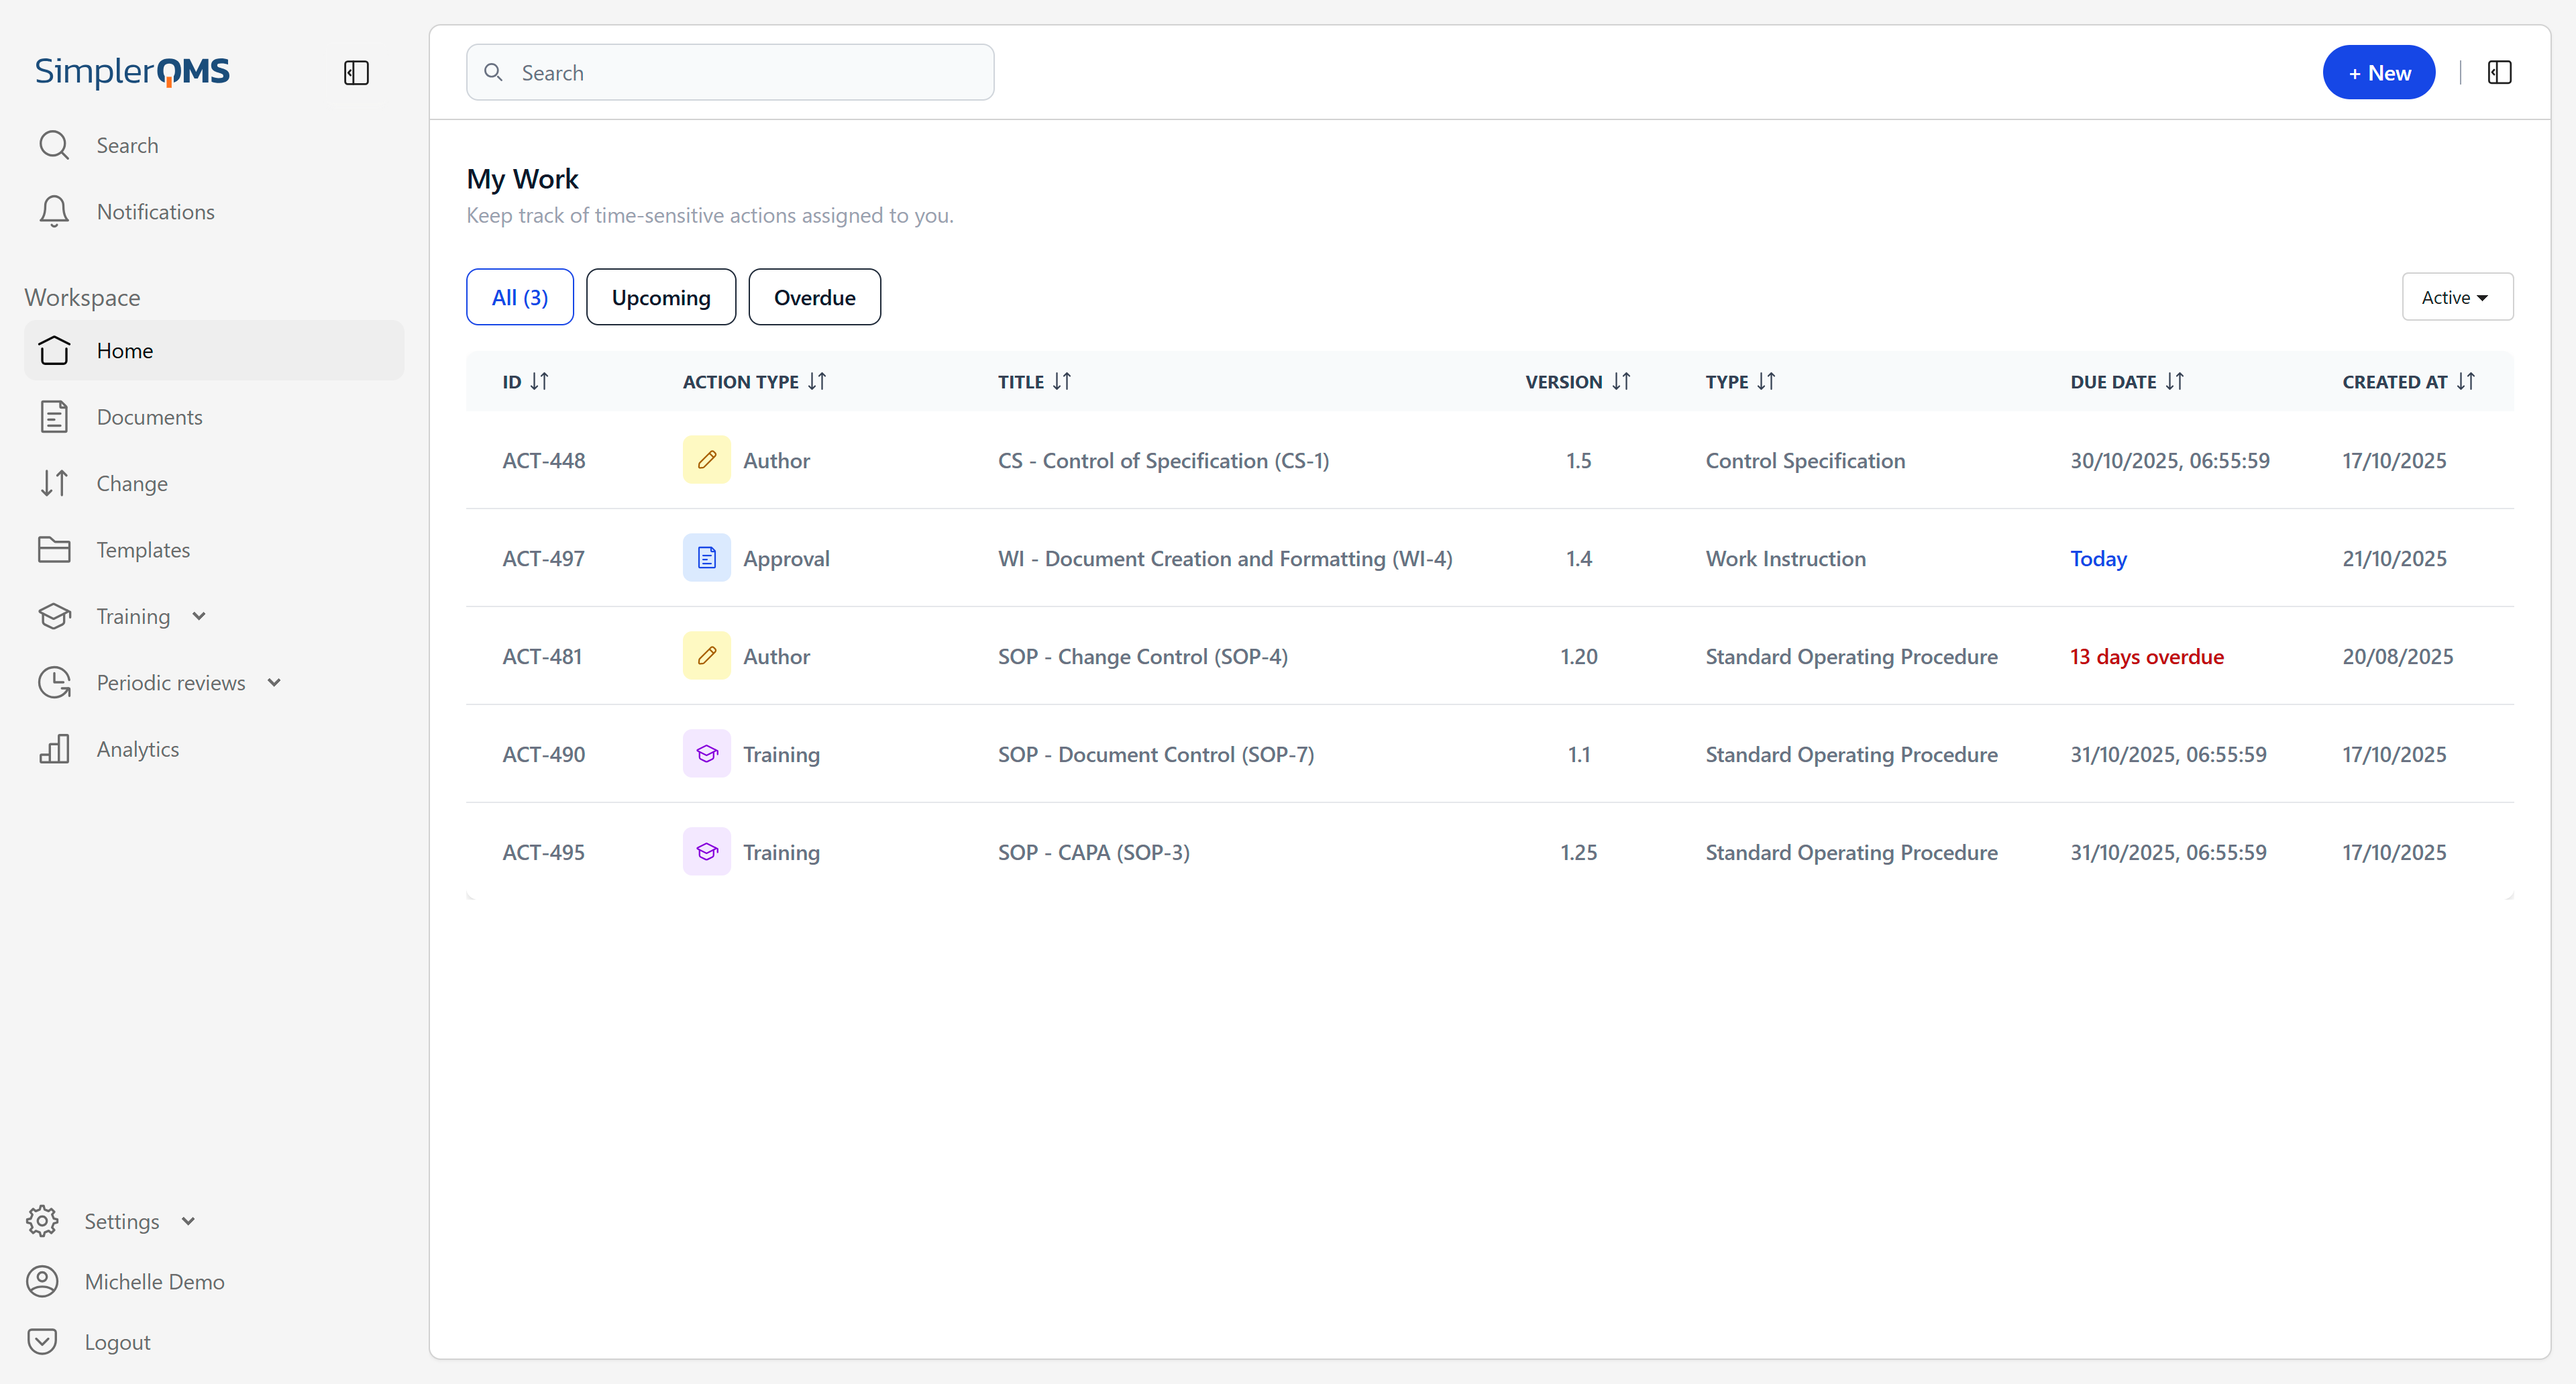Click the + New button

pyautogui.click(x=2378, y=73)
